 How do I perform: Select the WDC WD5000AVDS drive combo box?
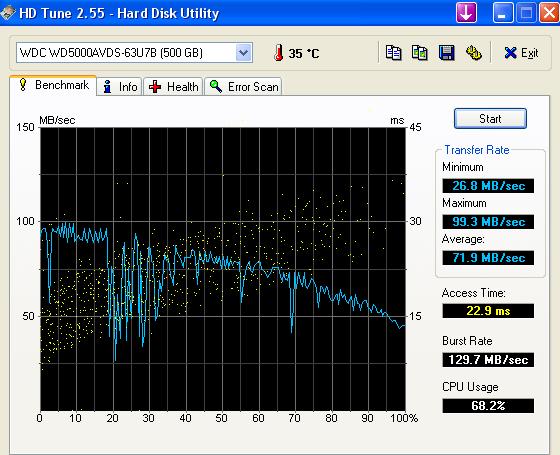click(134, 53)
